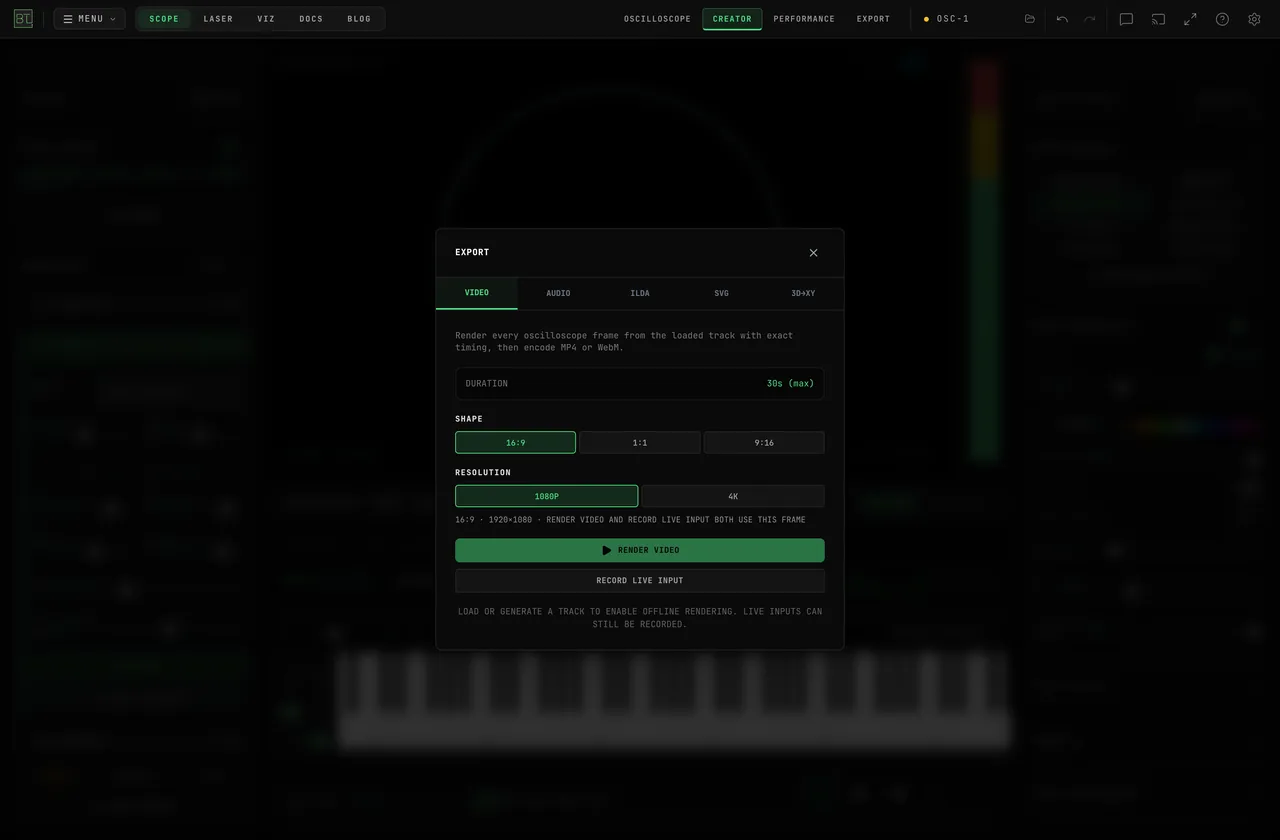Open the ILDA export tab
This screenshot has height=840, width=1280.
(x=640, y=293)
